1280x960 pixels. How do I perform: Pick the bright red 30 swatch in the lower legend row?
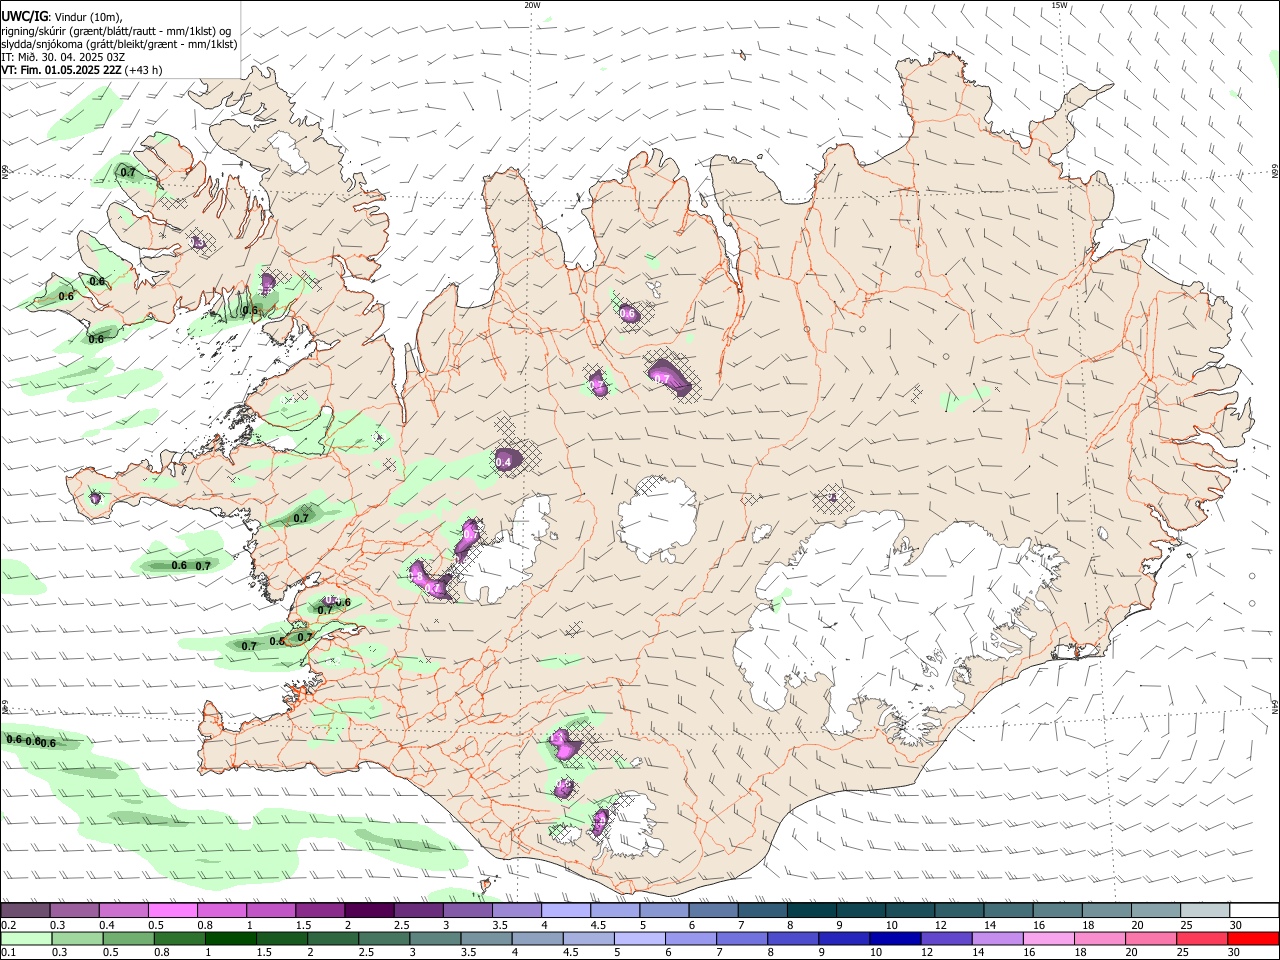point(1253,939)
